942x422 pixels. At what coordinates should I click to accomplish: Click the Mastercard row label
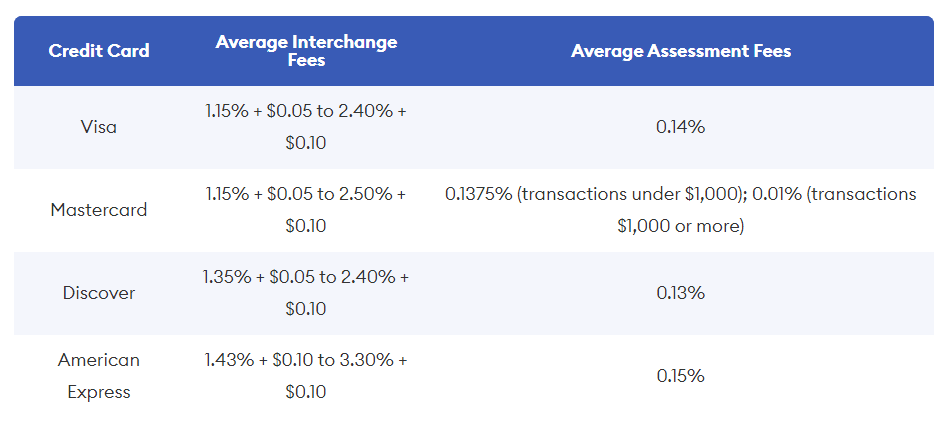coord(99,210)
